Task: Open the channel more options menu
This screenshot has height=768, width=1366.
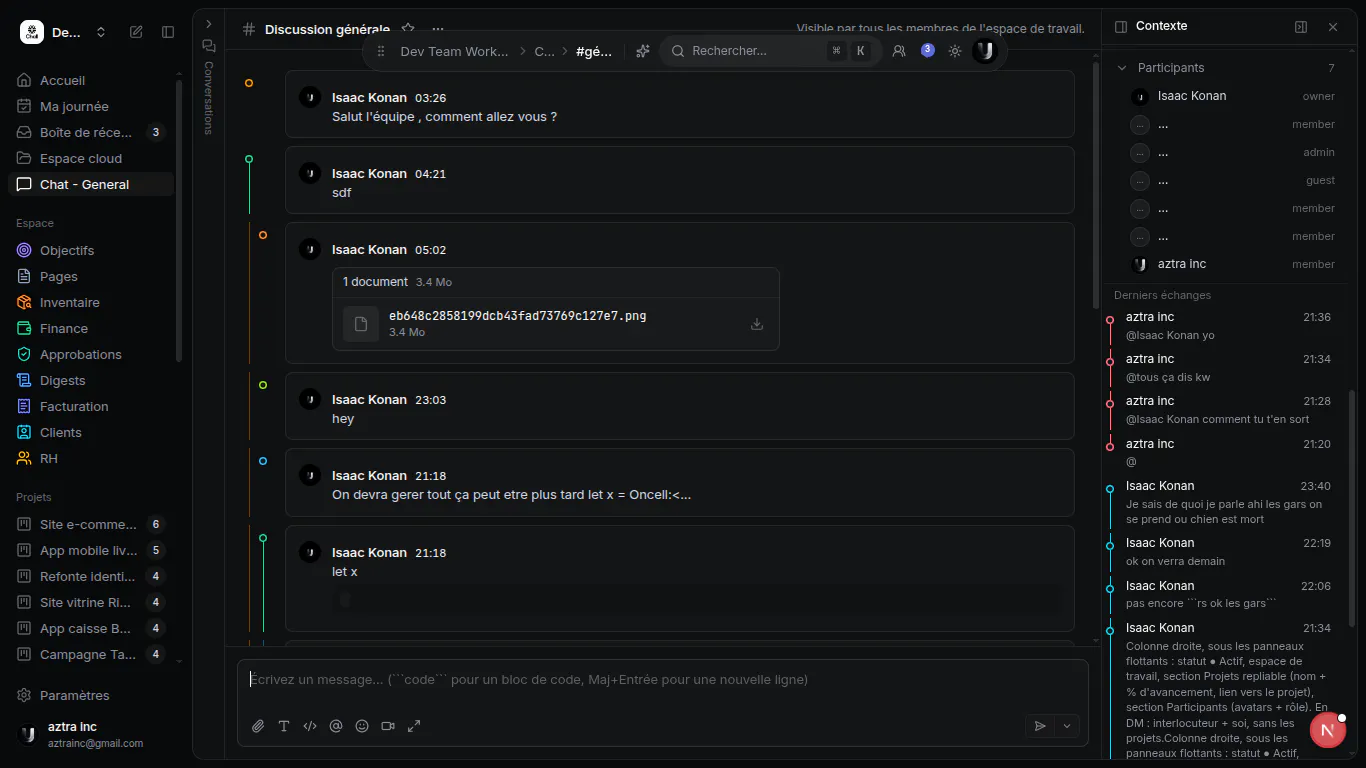Action: 438,29
